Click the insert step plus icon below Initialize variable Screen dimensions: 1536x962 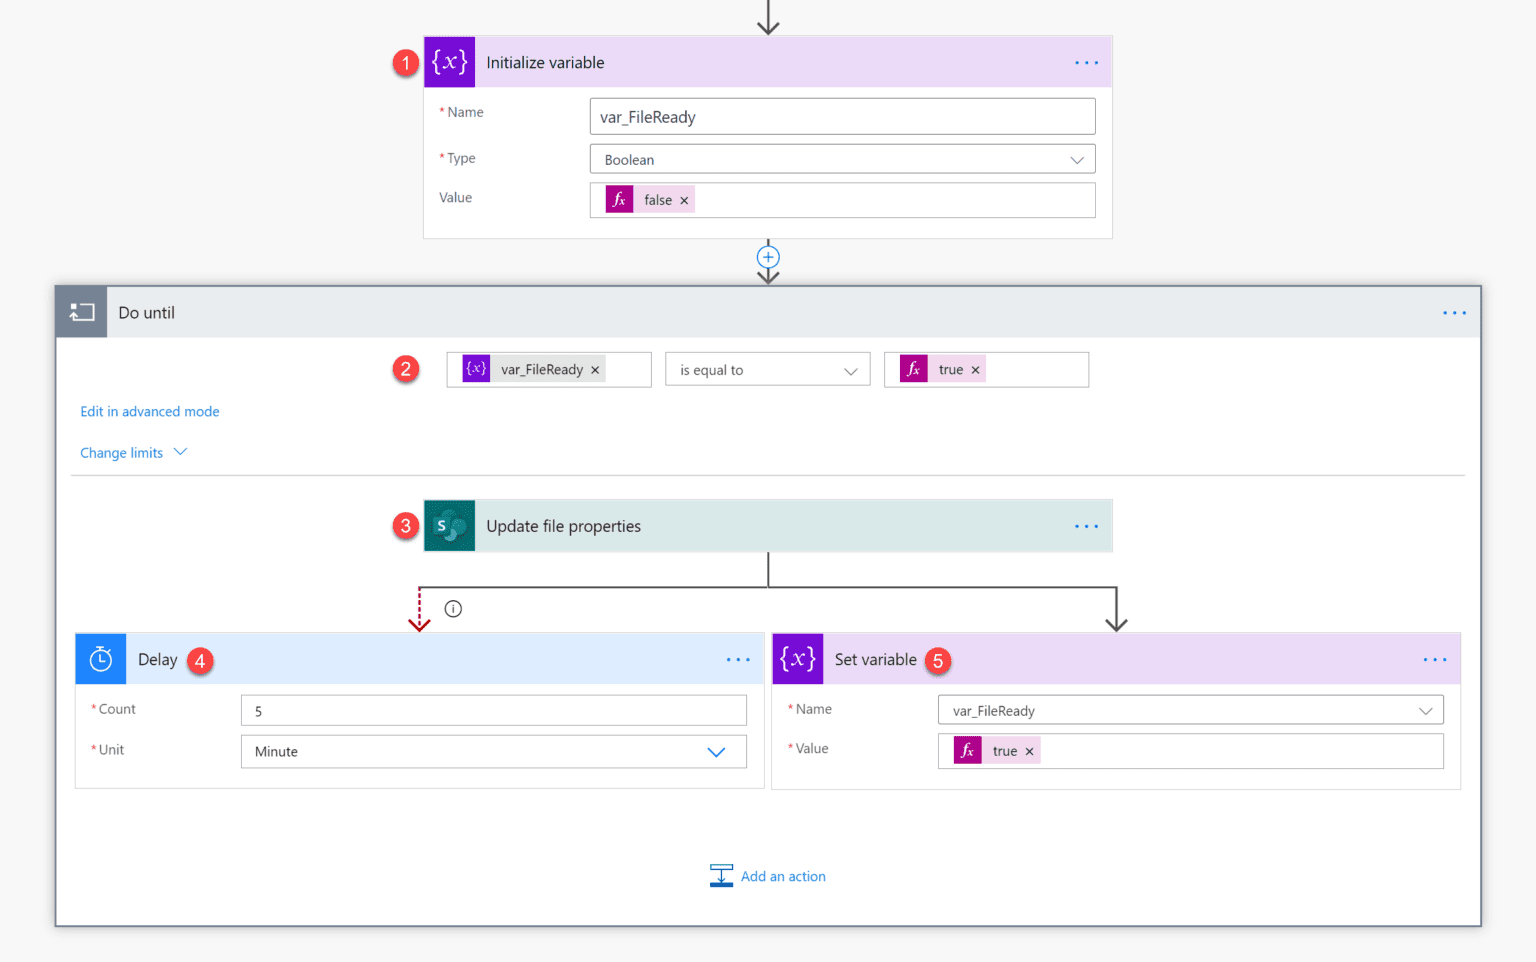click(767, 257)
